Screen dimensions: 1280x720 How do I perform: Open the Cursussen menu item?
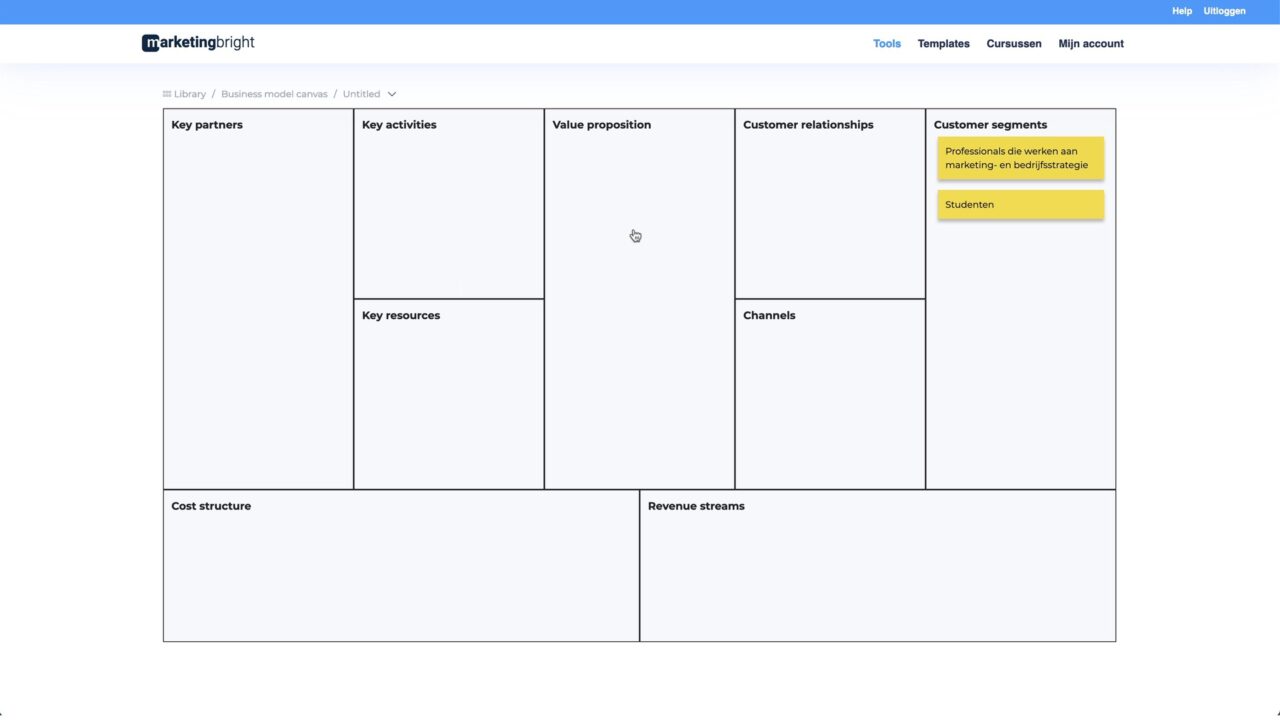point(1013,43)
